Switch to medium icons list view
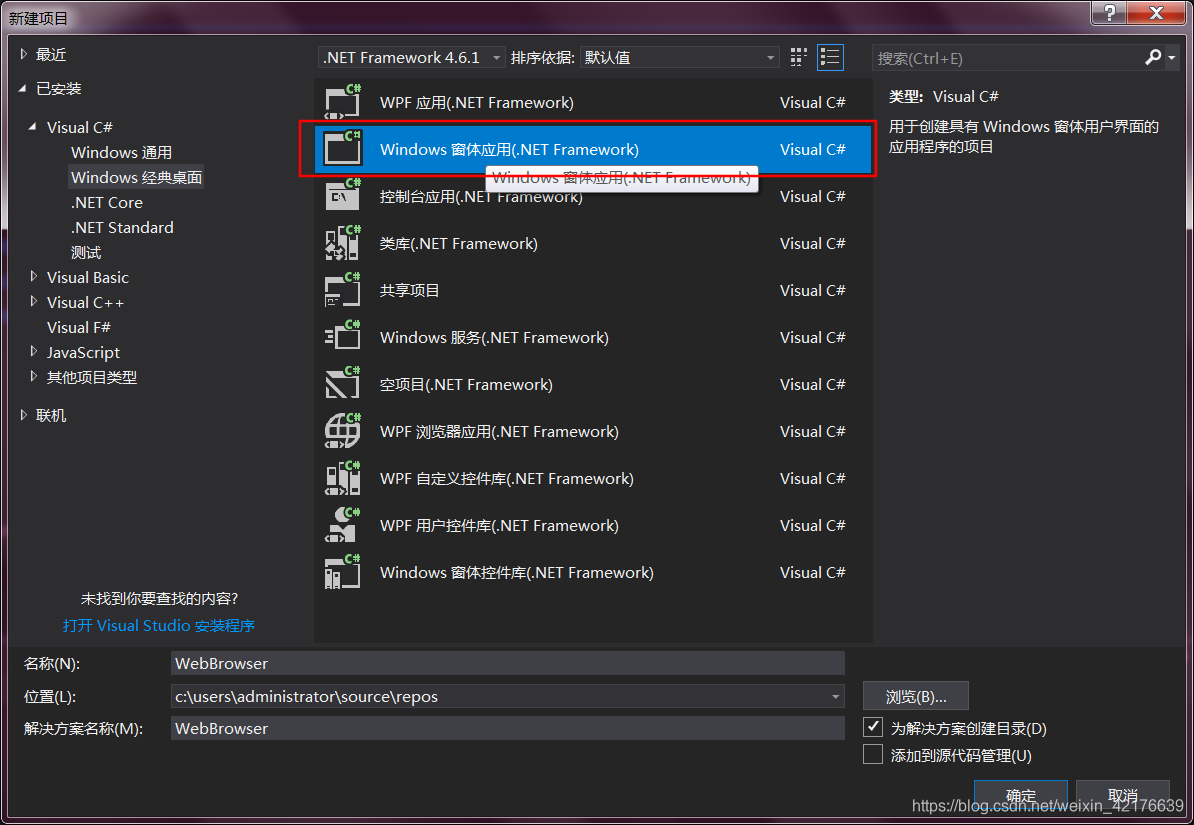The width and height of the screenshot is (1194, 825). tap(830, 57)
